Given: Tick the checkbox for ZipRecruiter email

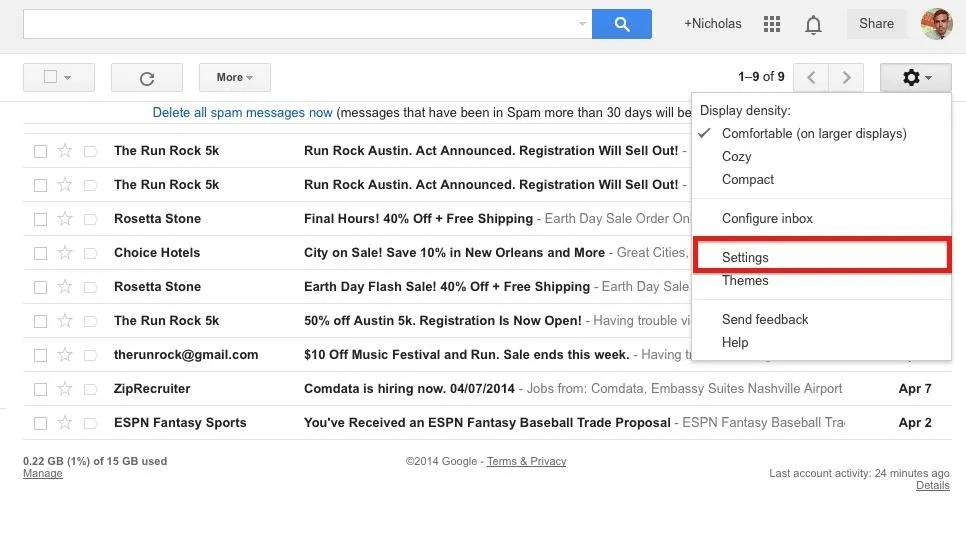Looking at the screenshot, I should (41, 389).
